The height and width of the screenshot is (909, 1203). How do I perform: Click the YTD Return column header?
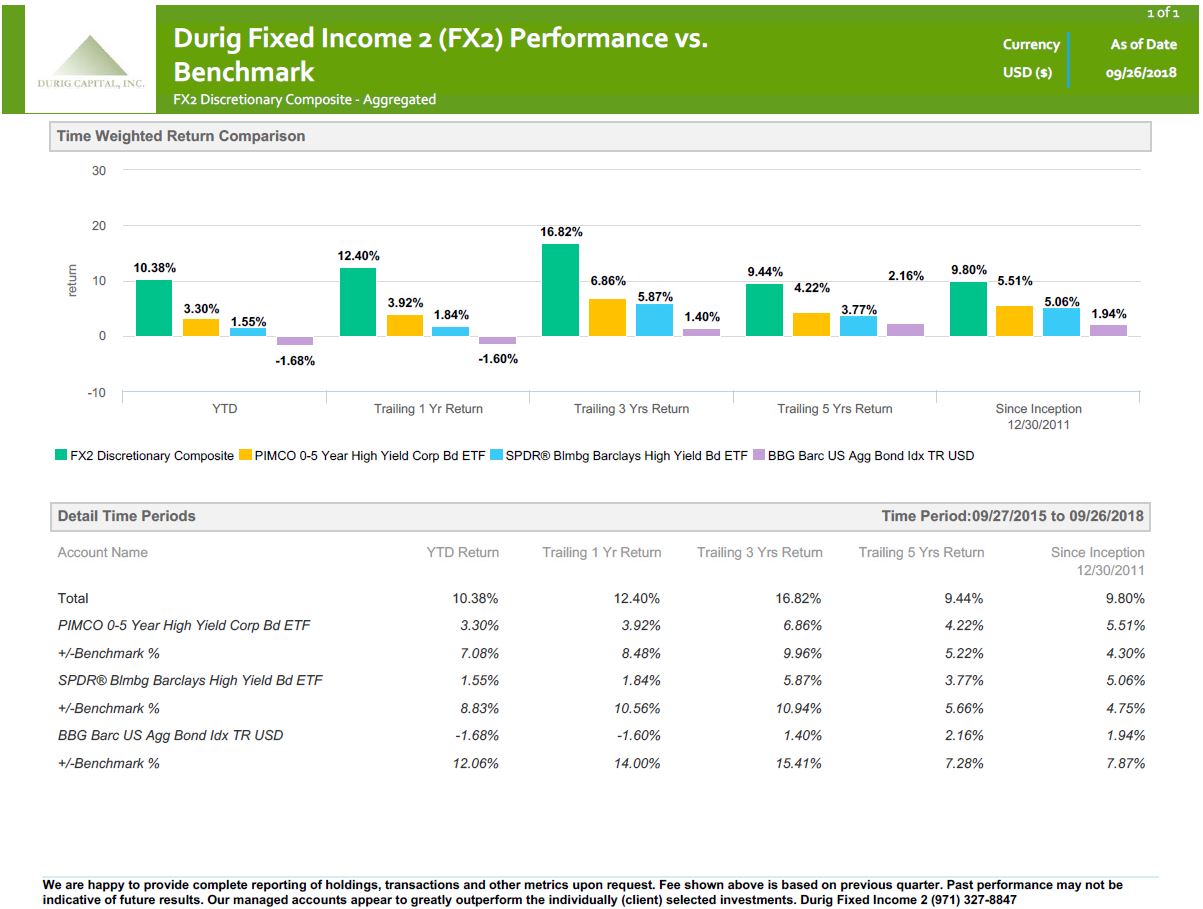coord(463,553)
